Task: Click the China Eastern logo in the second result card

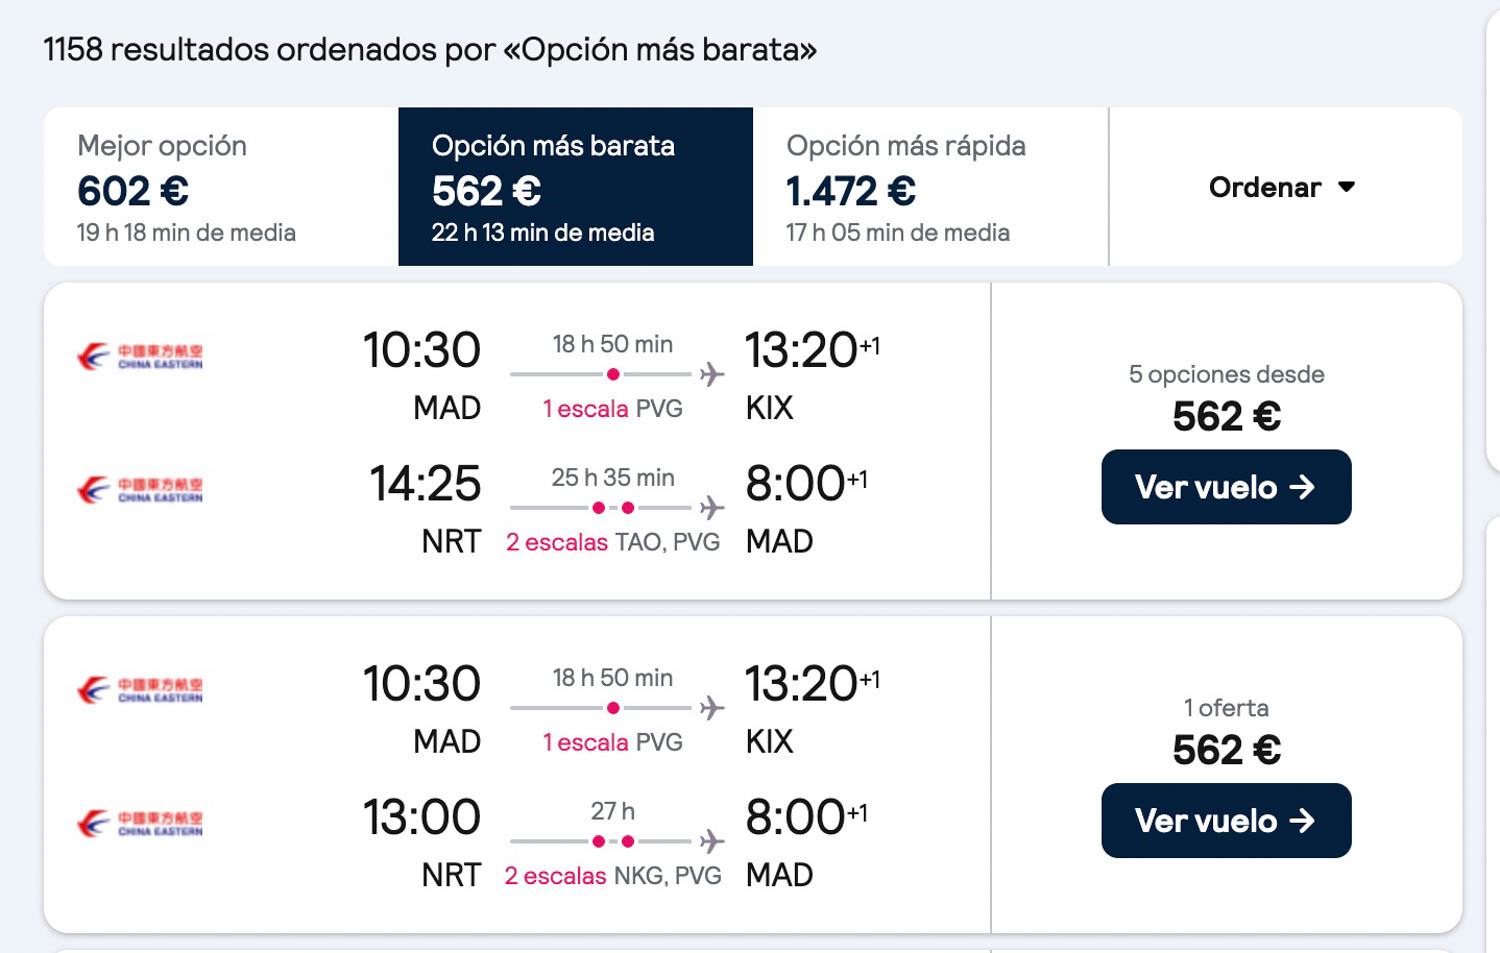Action: [x=140, y=691]
